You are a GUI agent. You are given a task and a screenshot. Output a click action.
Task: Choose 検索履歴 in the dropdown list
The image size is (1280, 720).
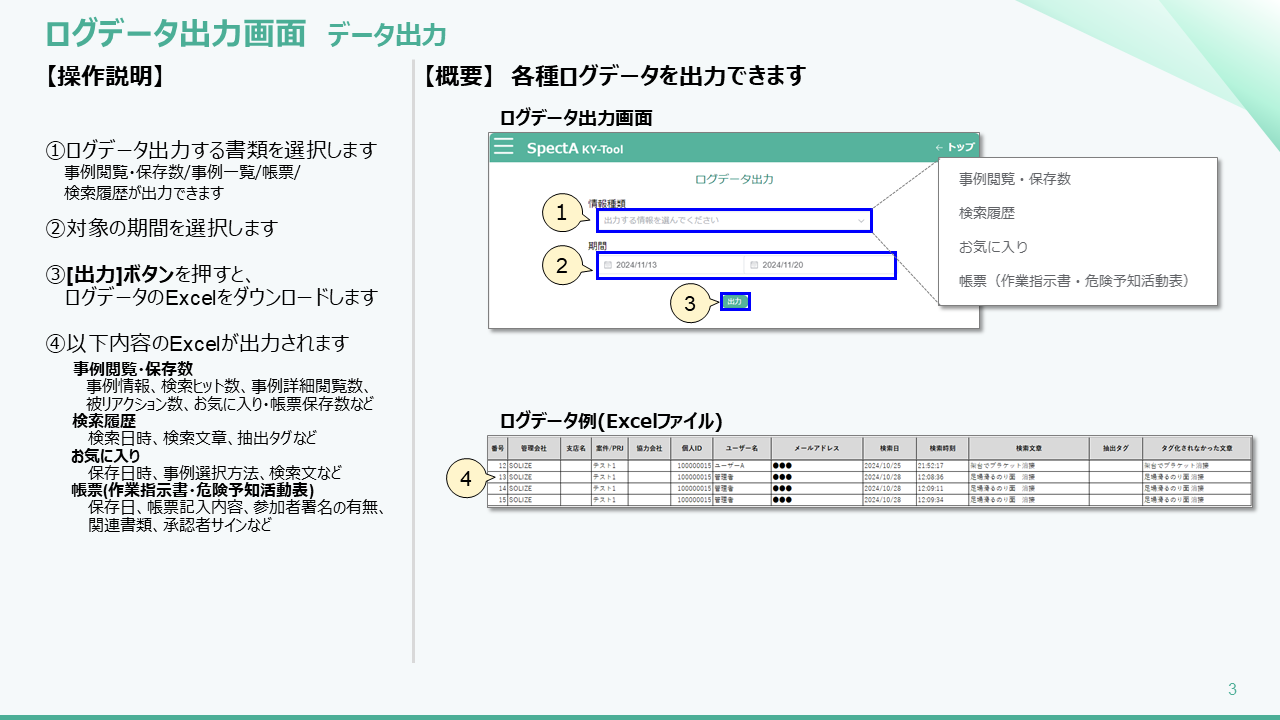tap(986, 213)
